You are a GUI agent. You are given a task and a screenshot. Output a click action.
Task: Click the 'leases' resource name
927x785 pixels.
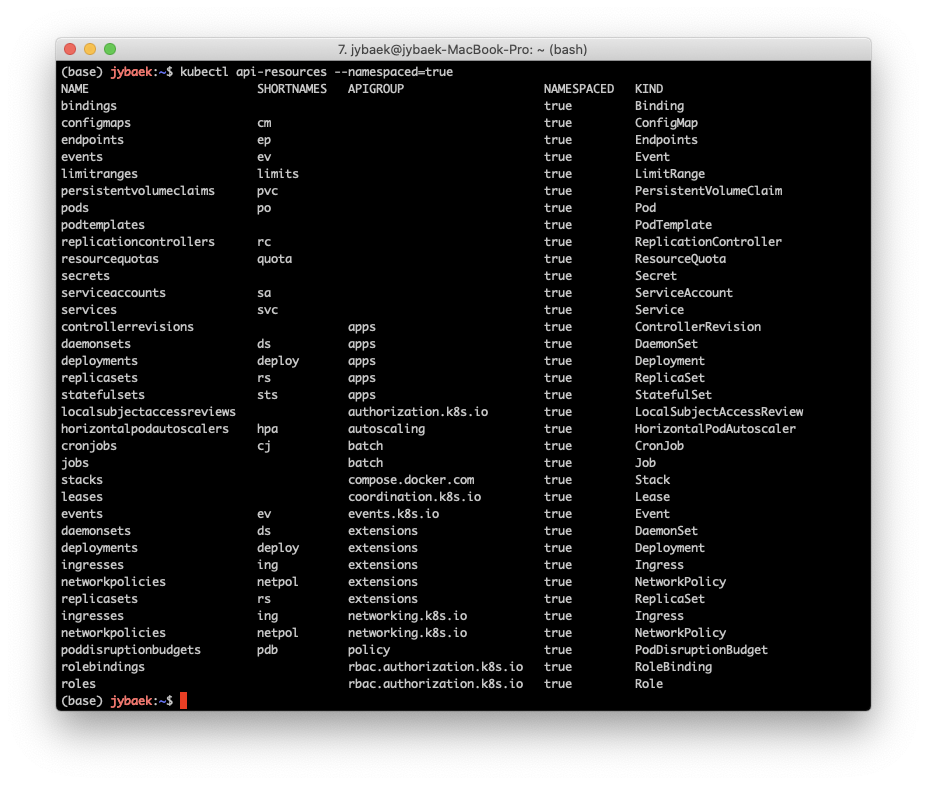pos(82,497)
